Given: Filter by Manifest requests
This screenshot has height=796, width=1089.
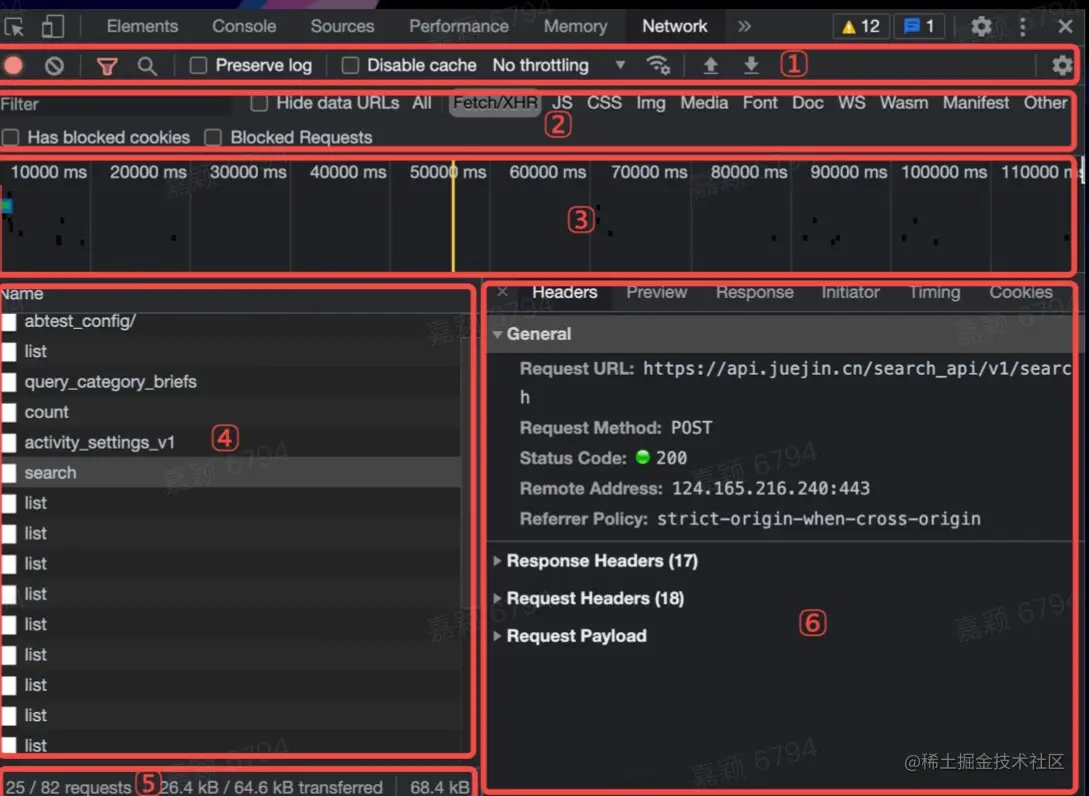Looking at the screenshot, I should coord(976,103).
